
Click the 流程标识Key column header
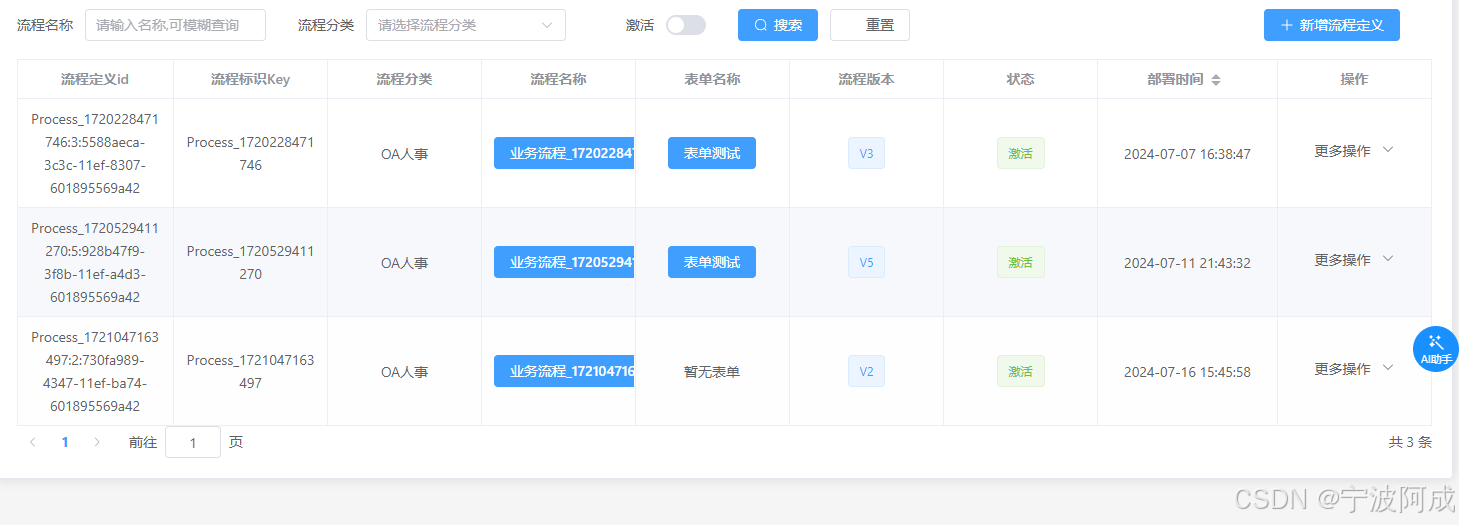pyautogui.click(x=250, y=79)
